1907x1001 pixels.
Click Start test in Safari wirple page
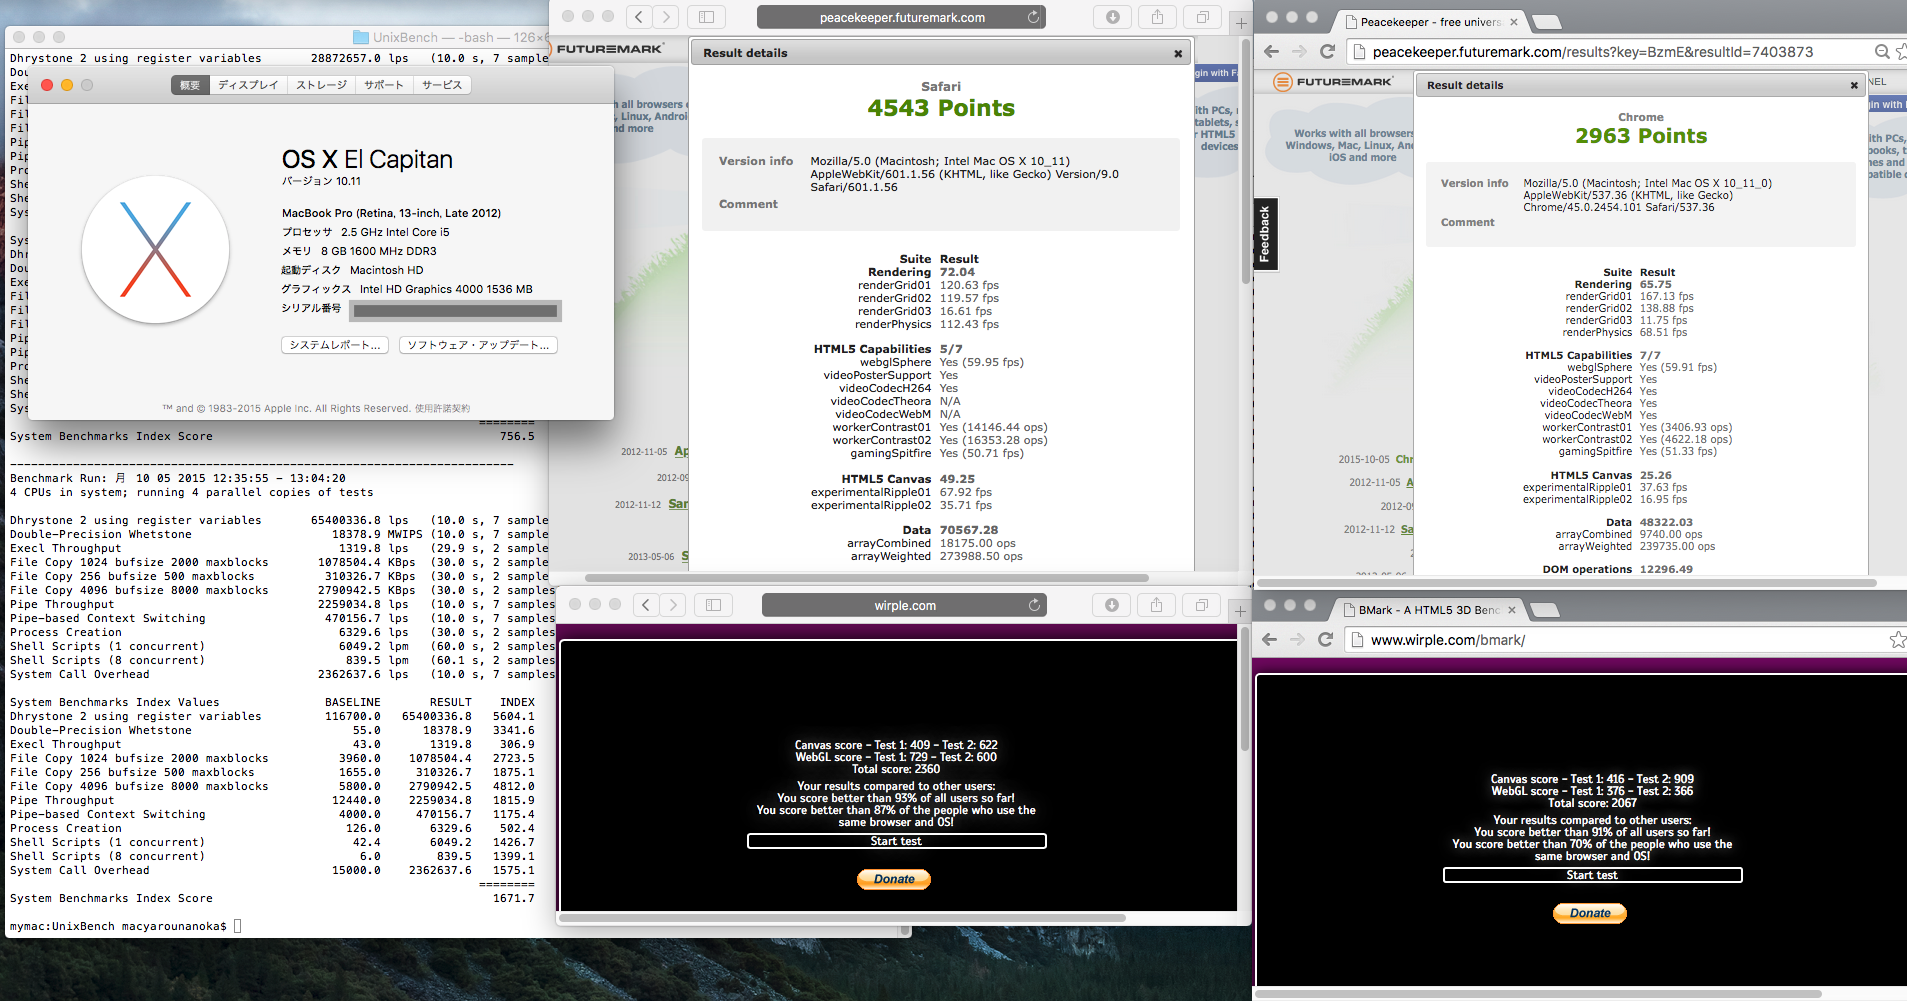coord(896,841)
